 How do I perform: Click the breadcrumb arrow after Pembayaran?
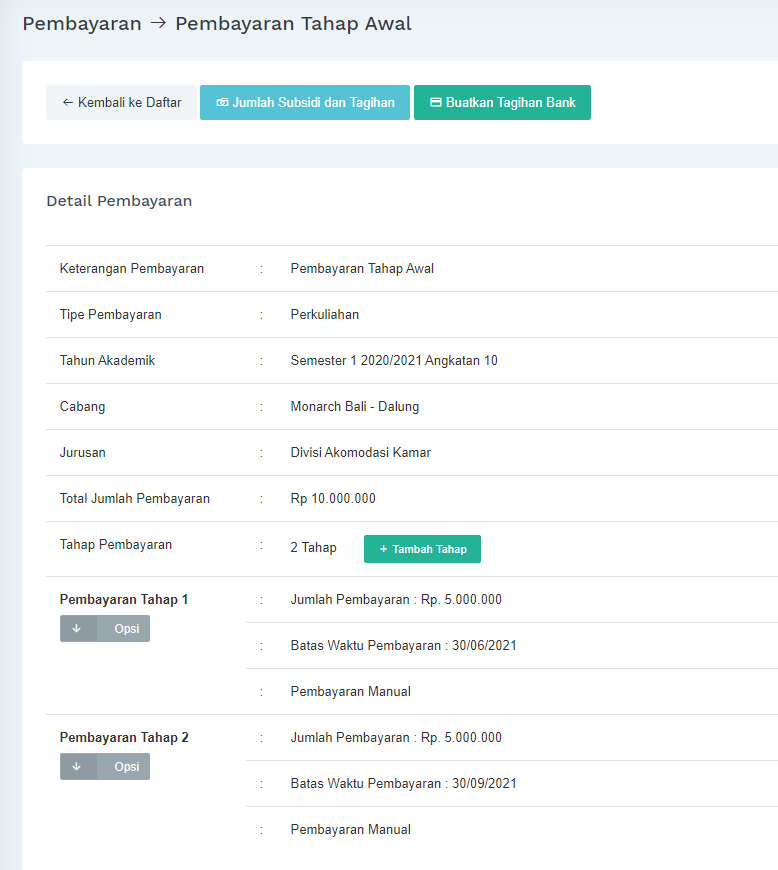click(x=158, y=24)
